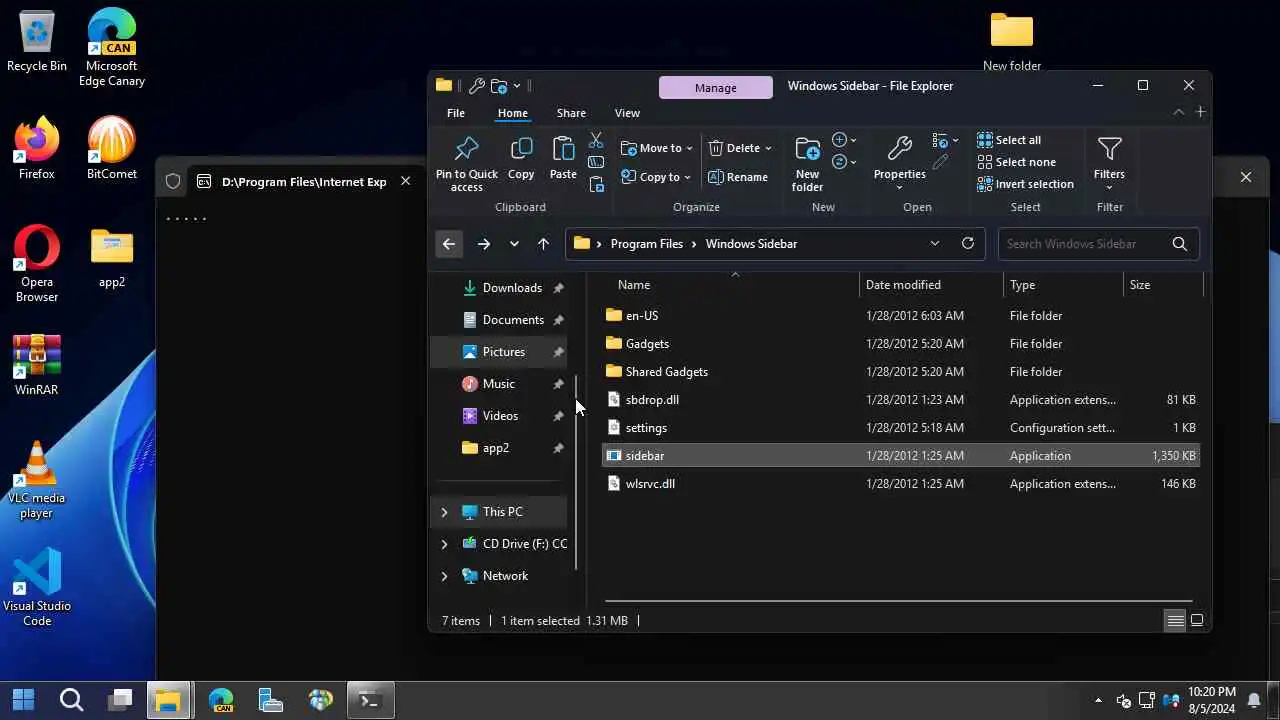The image size is (1280, 720).
Task: Open the recent locations dropdown
Action: pos(514,243)
